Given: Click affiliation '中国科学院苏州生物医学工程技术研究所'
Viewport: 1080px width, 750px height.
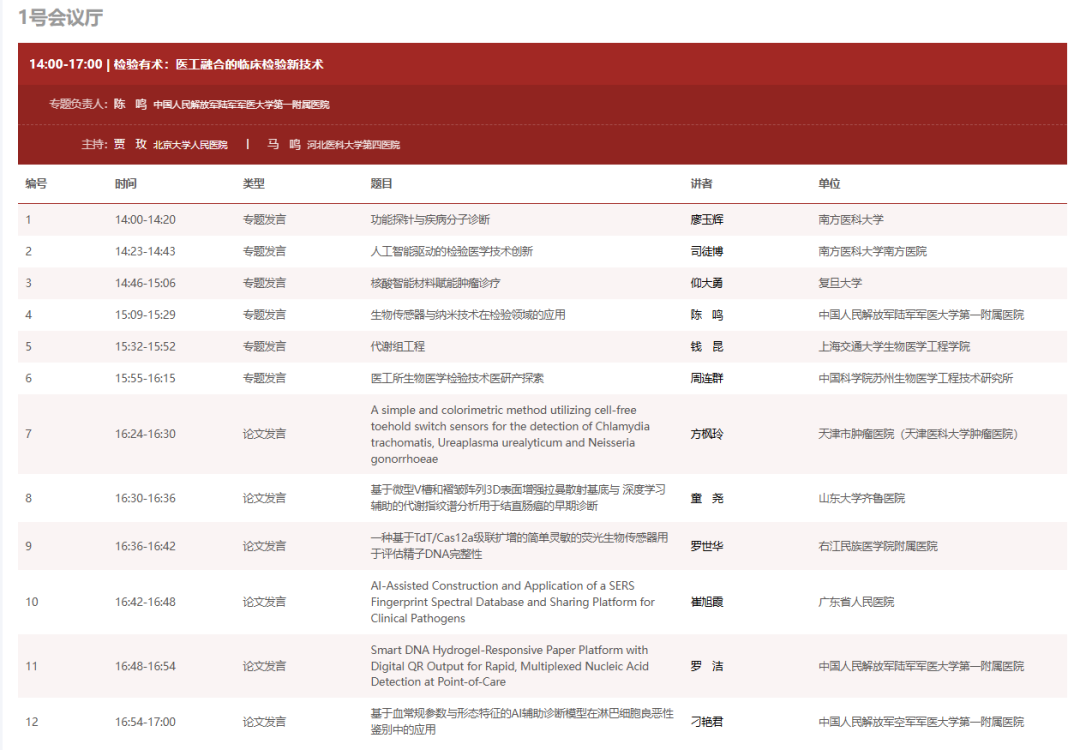Looking at the screenshot, I should pos(916,378).
